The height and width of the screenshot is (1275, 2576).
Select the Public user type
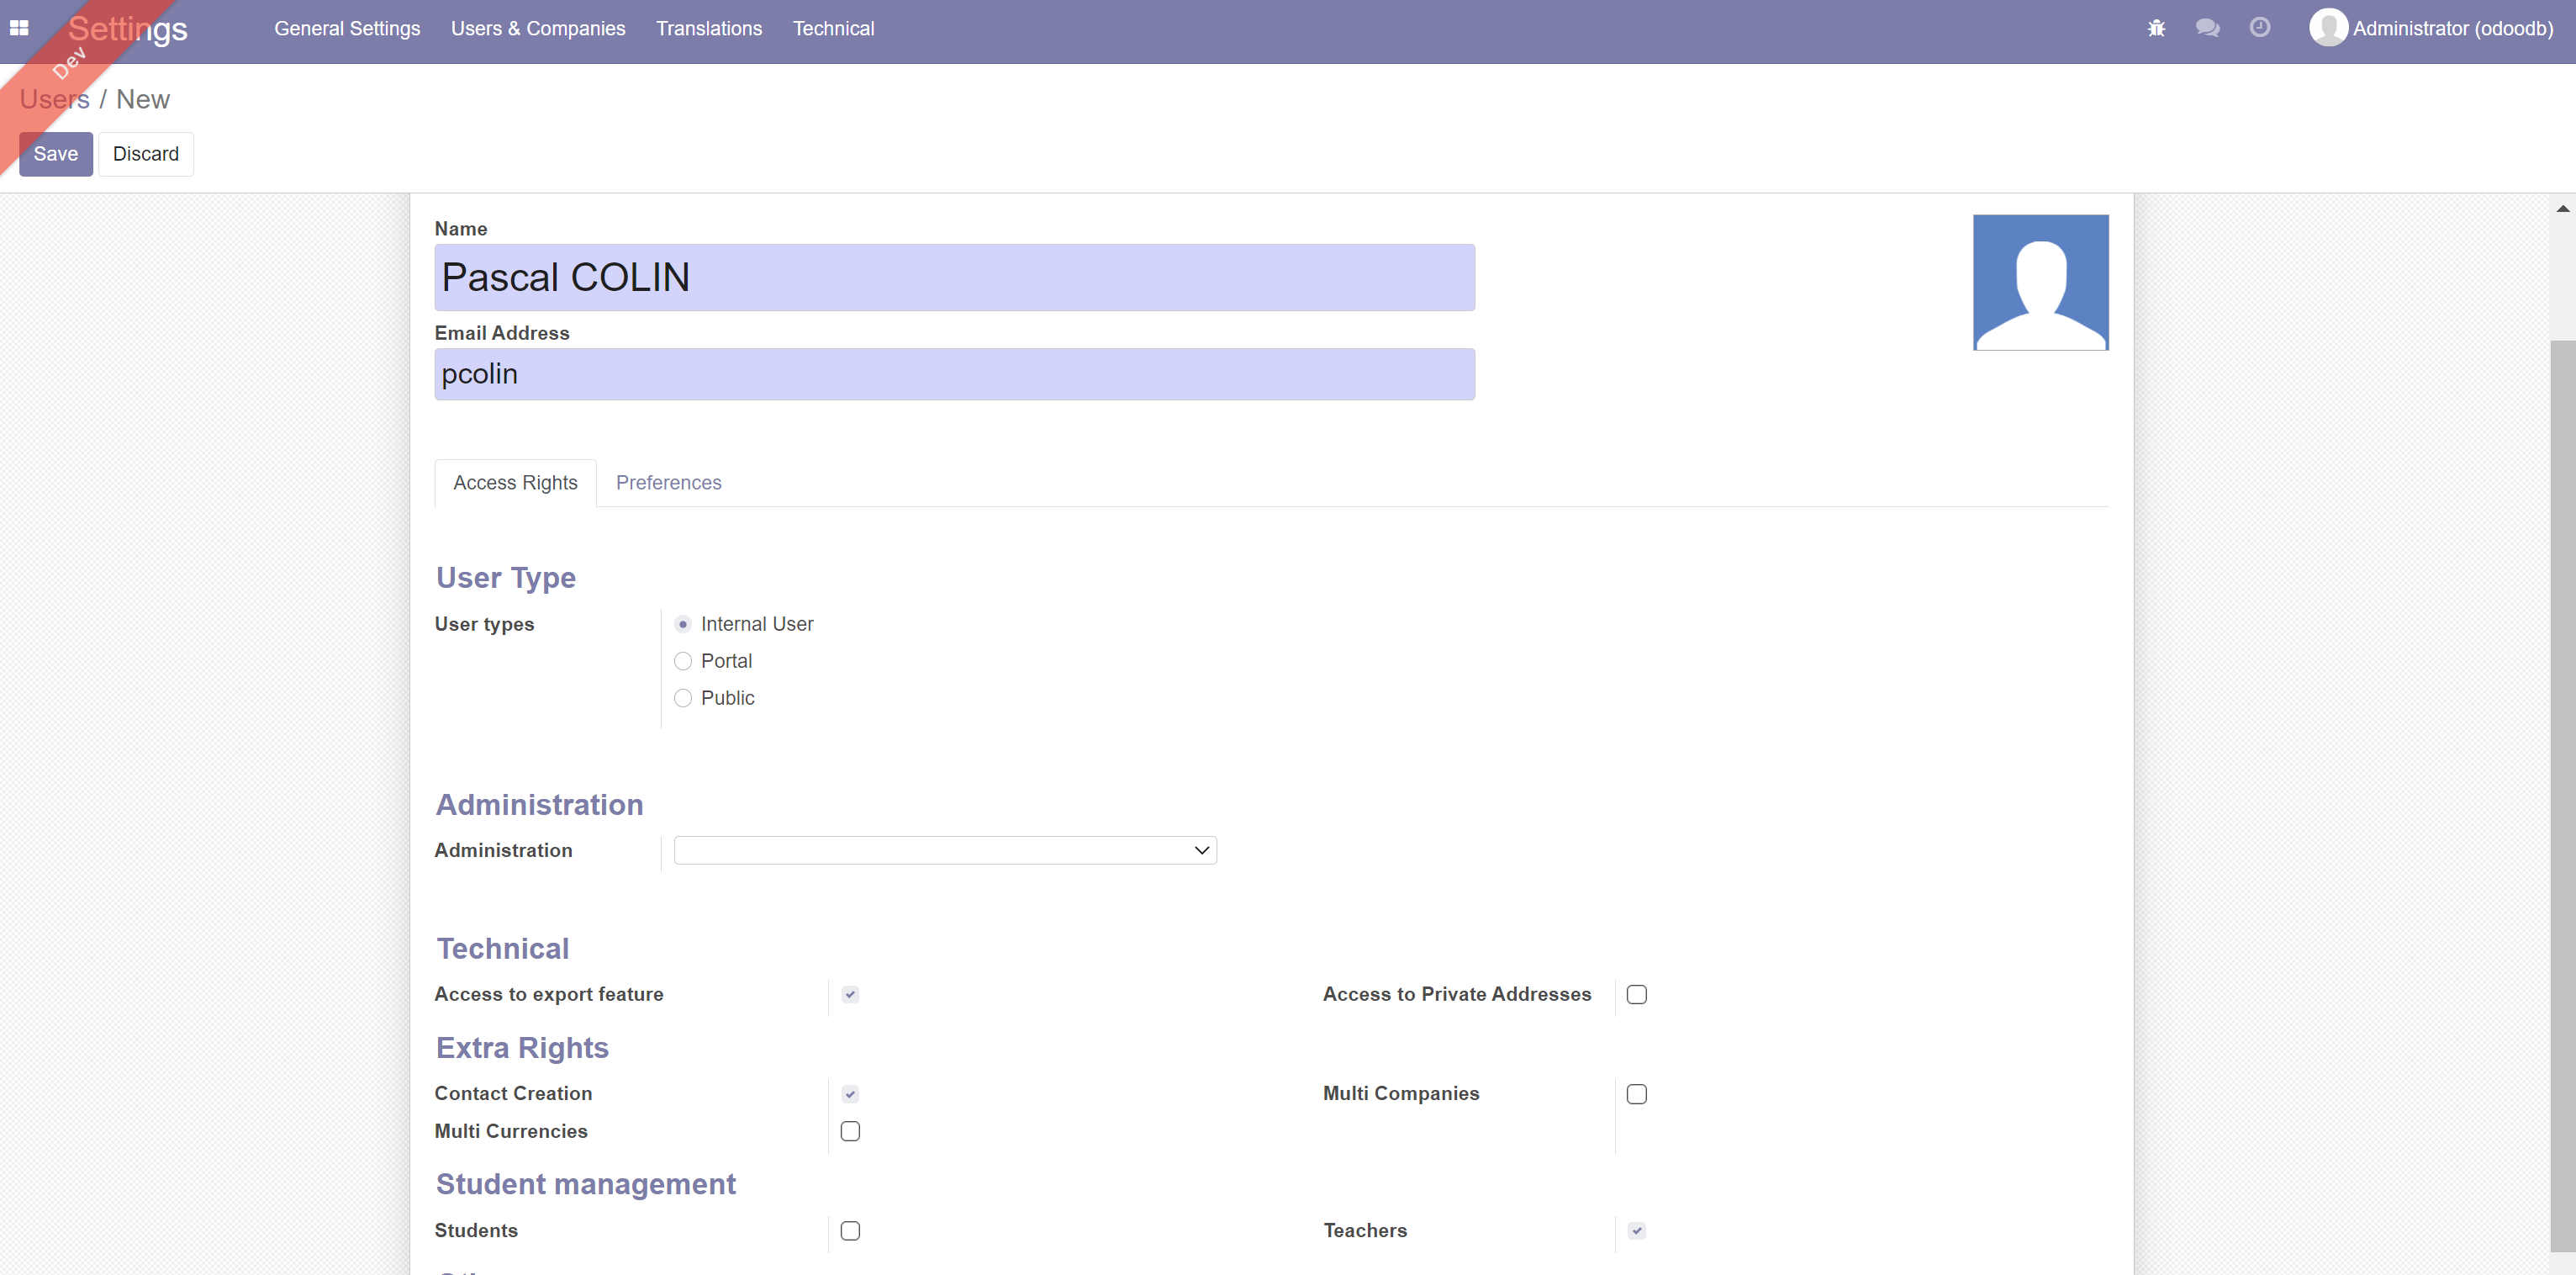coord(683,698)
